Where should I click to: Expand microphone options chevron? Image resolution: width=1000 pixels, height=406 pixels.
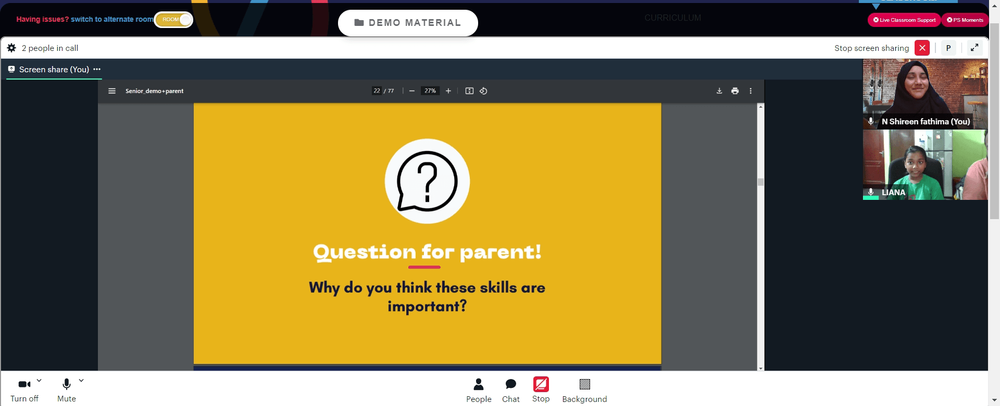pyautogui.click(x=81, y=381)
